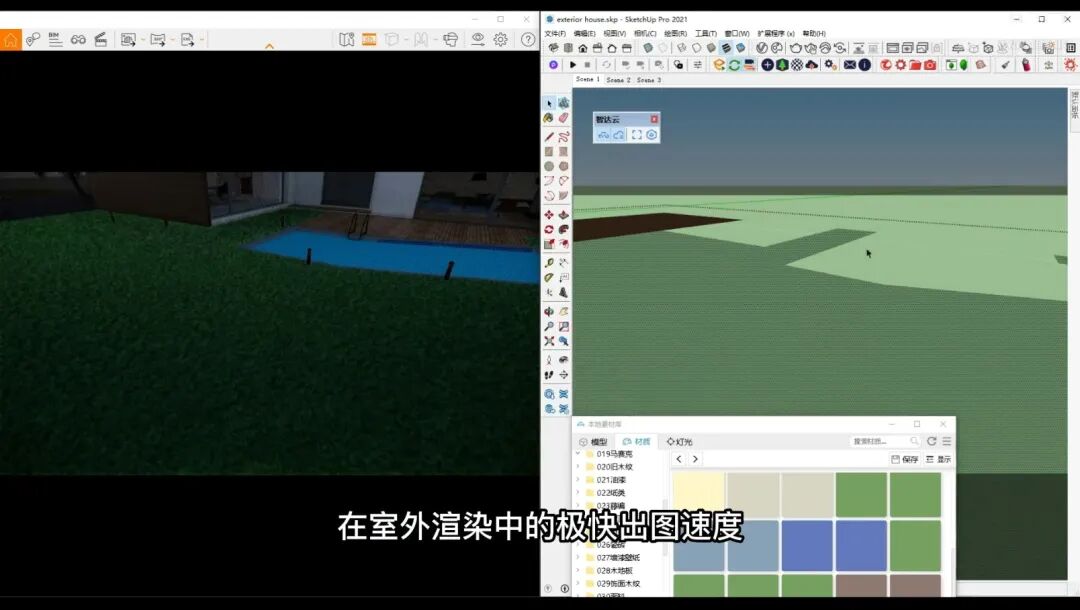Select the Zoom magnifier tool

(549, 326)
